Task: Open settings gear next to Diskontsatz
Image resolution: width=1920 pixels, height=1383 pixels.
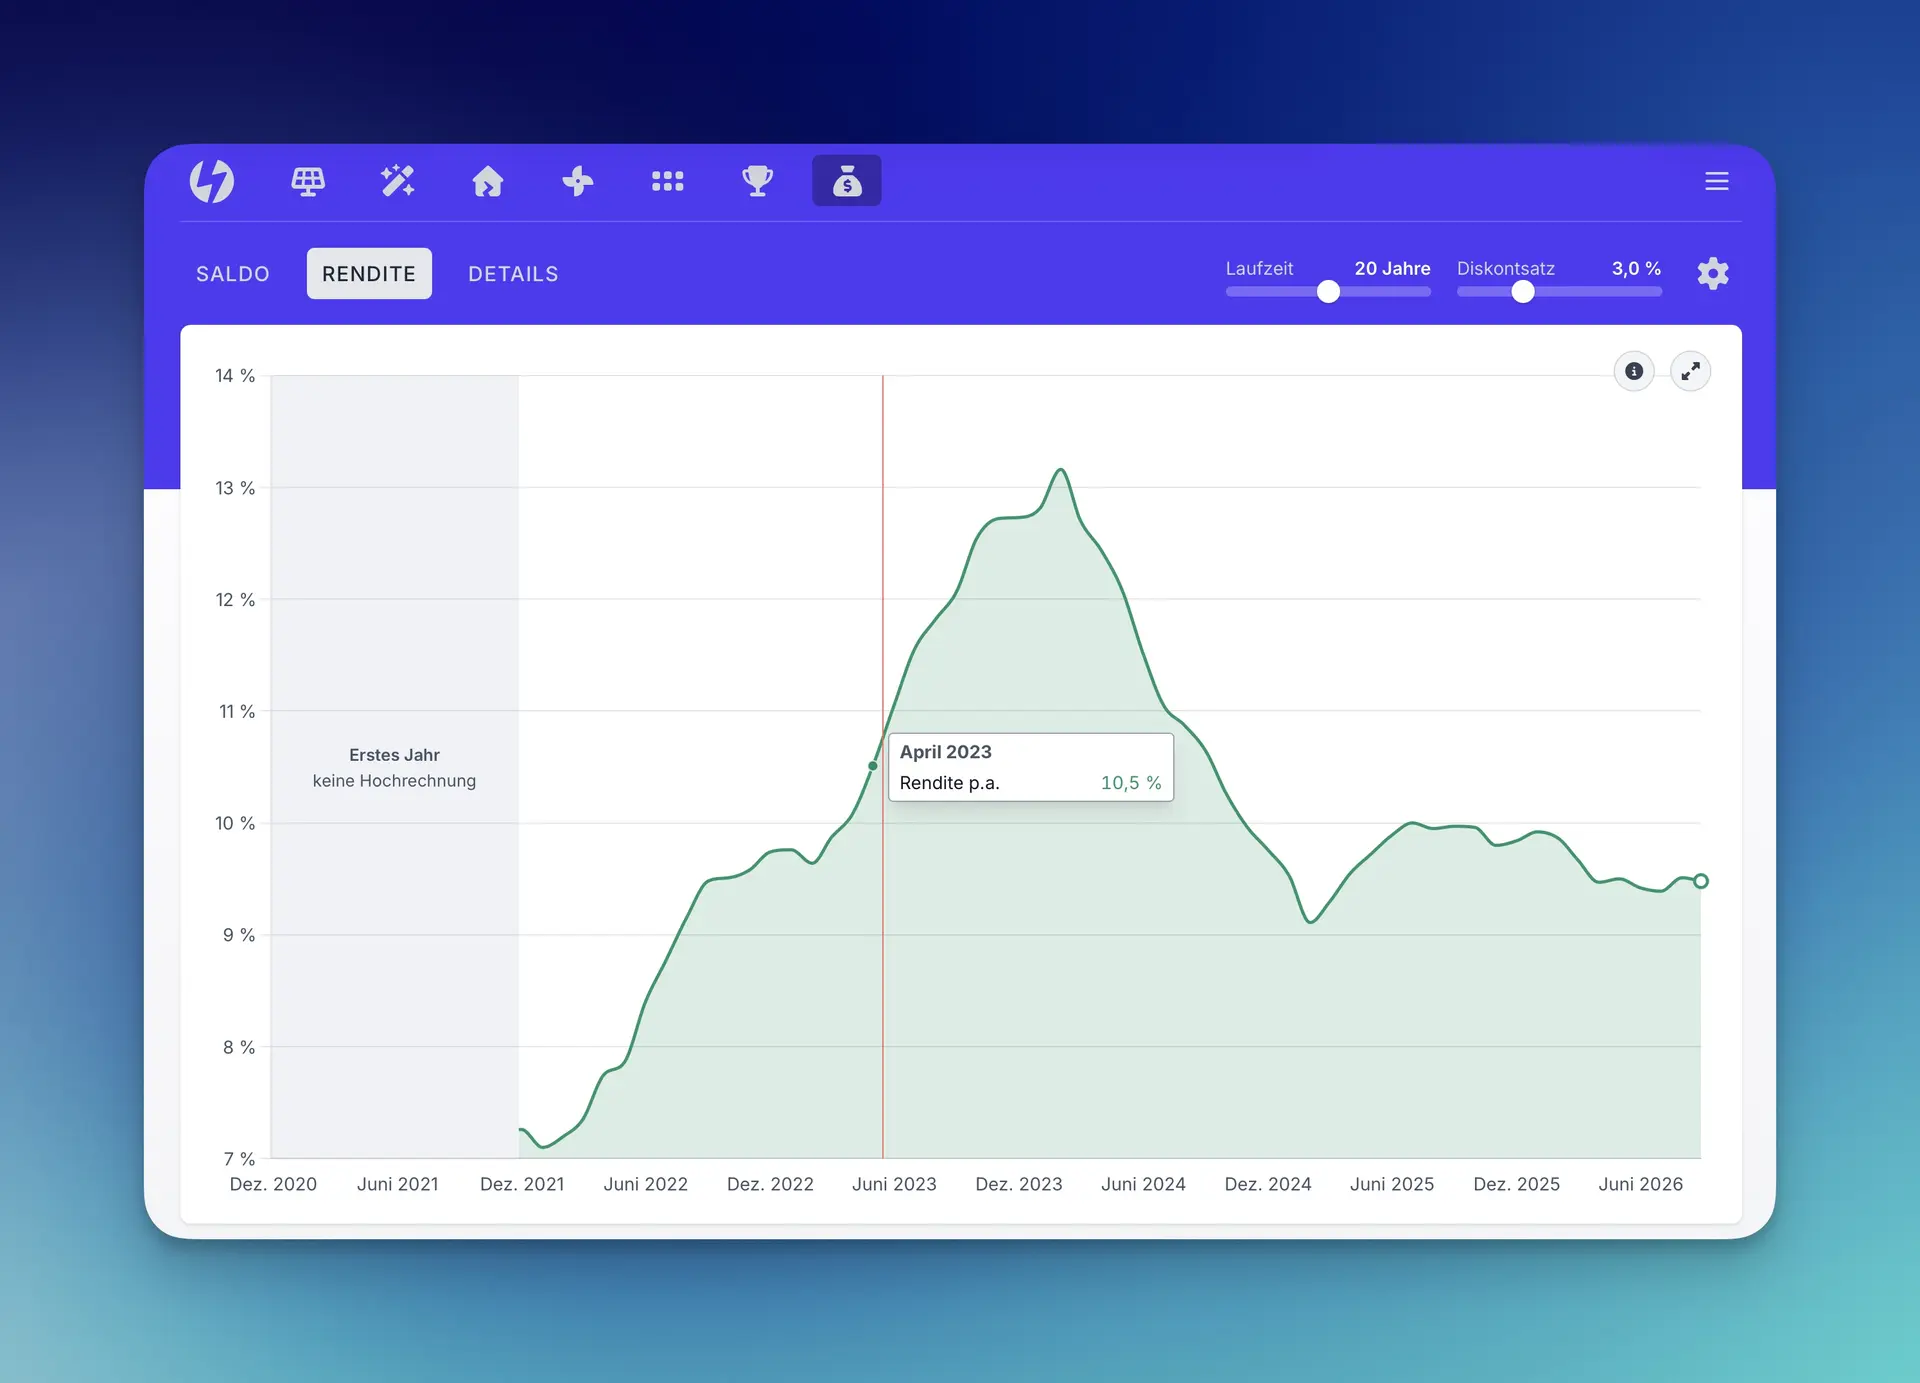Action: tap(1713, 273)
